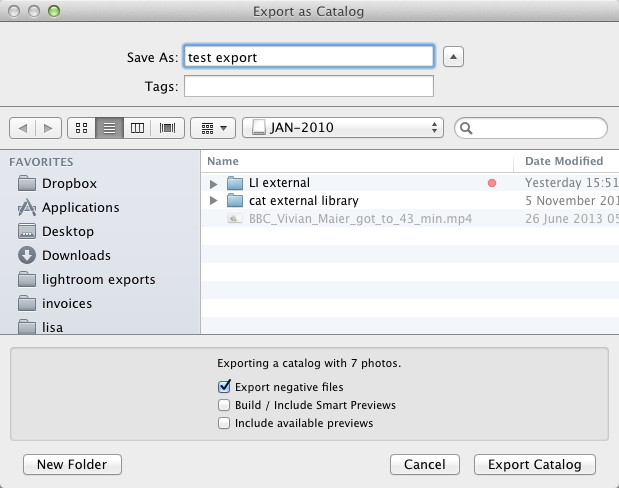
Task: Click the Export Catalog button
Action: [535, 464]
